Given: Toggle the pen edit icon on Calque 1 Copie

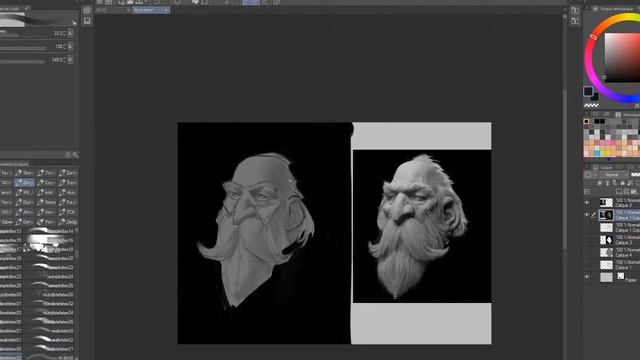Looking at the screenshot, I should point(594,215).
